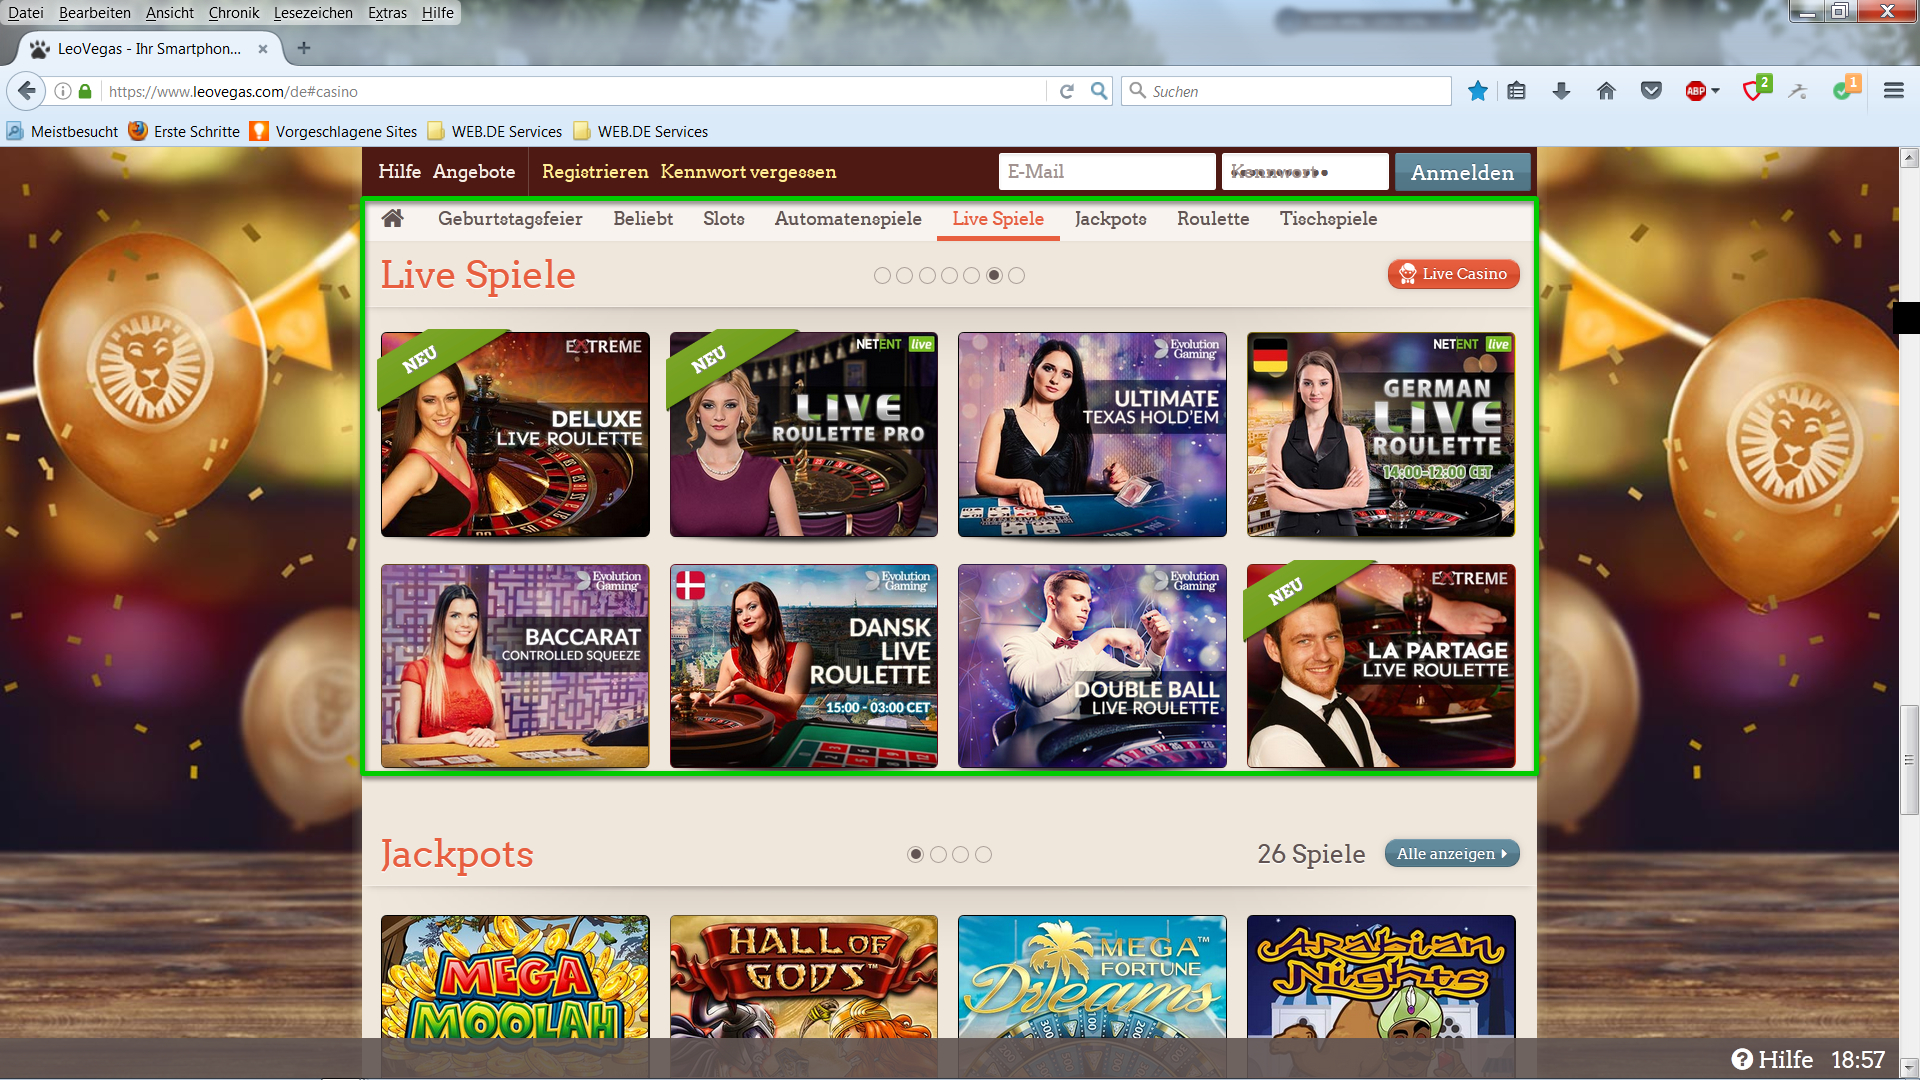Open Automatenspiele category tab
The width and height of the screenshot is (1920, 1080).
[848, 218]
